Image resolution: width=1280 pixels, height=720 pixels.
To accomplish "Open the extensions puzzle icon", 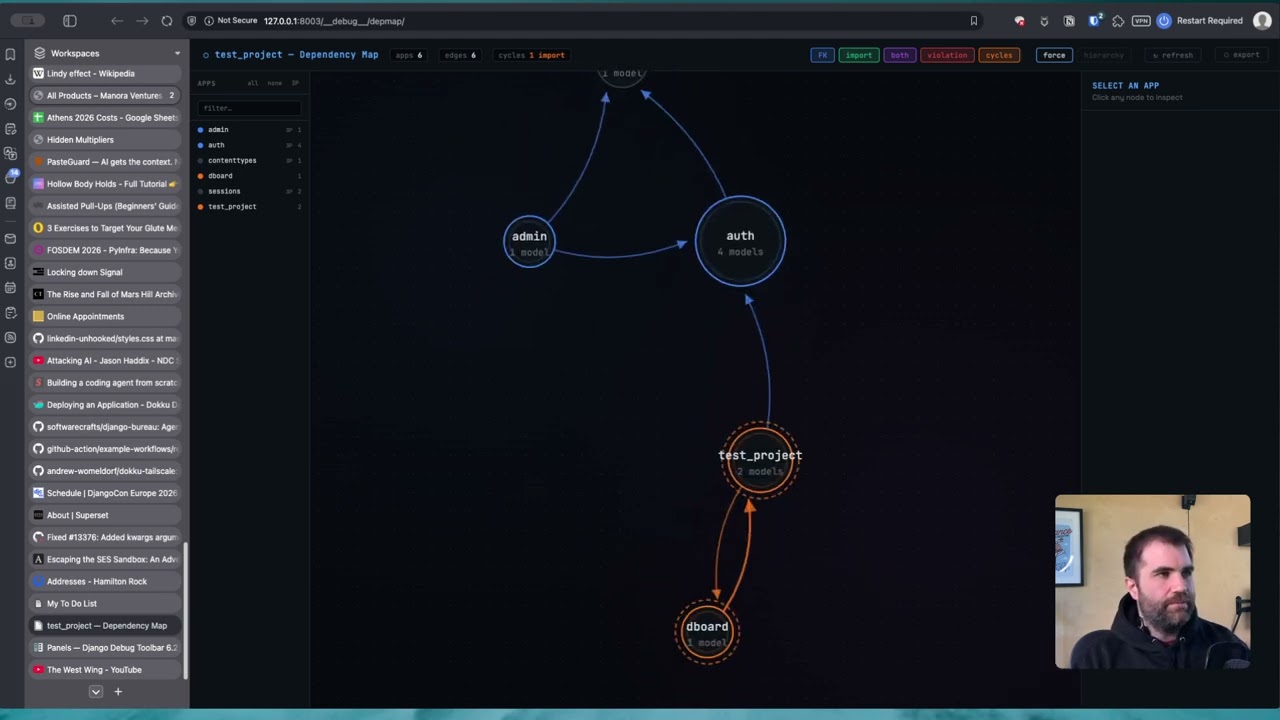I will pyautogui.click(x=1118, y=21).
